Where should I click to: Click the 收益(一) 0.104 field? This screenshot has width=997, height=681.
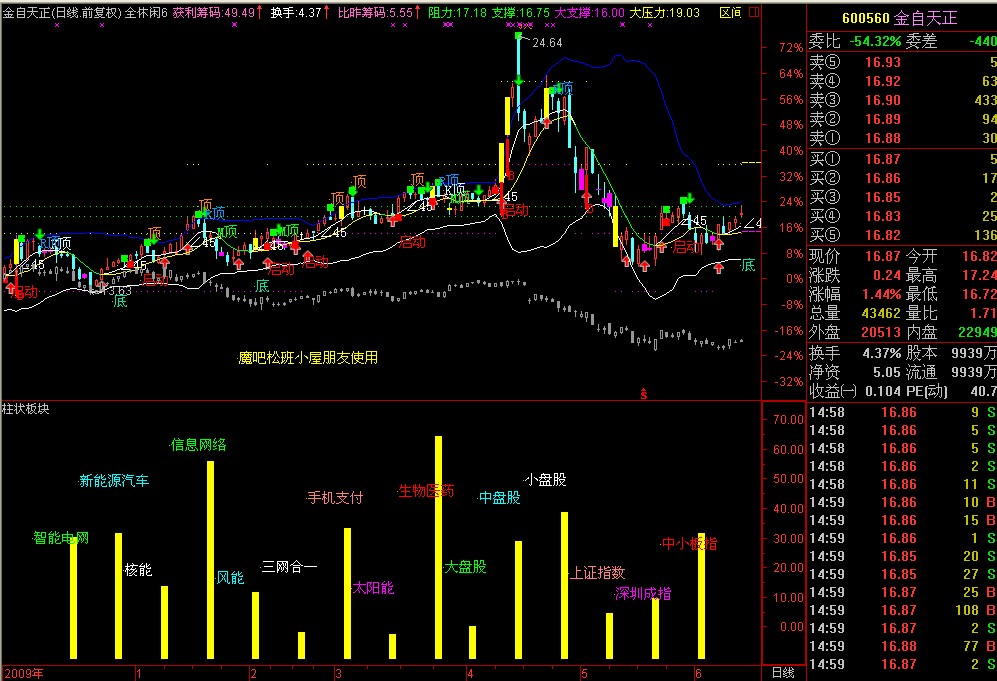coord(855,391)
